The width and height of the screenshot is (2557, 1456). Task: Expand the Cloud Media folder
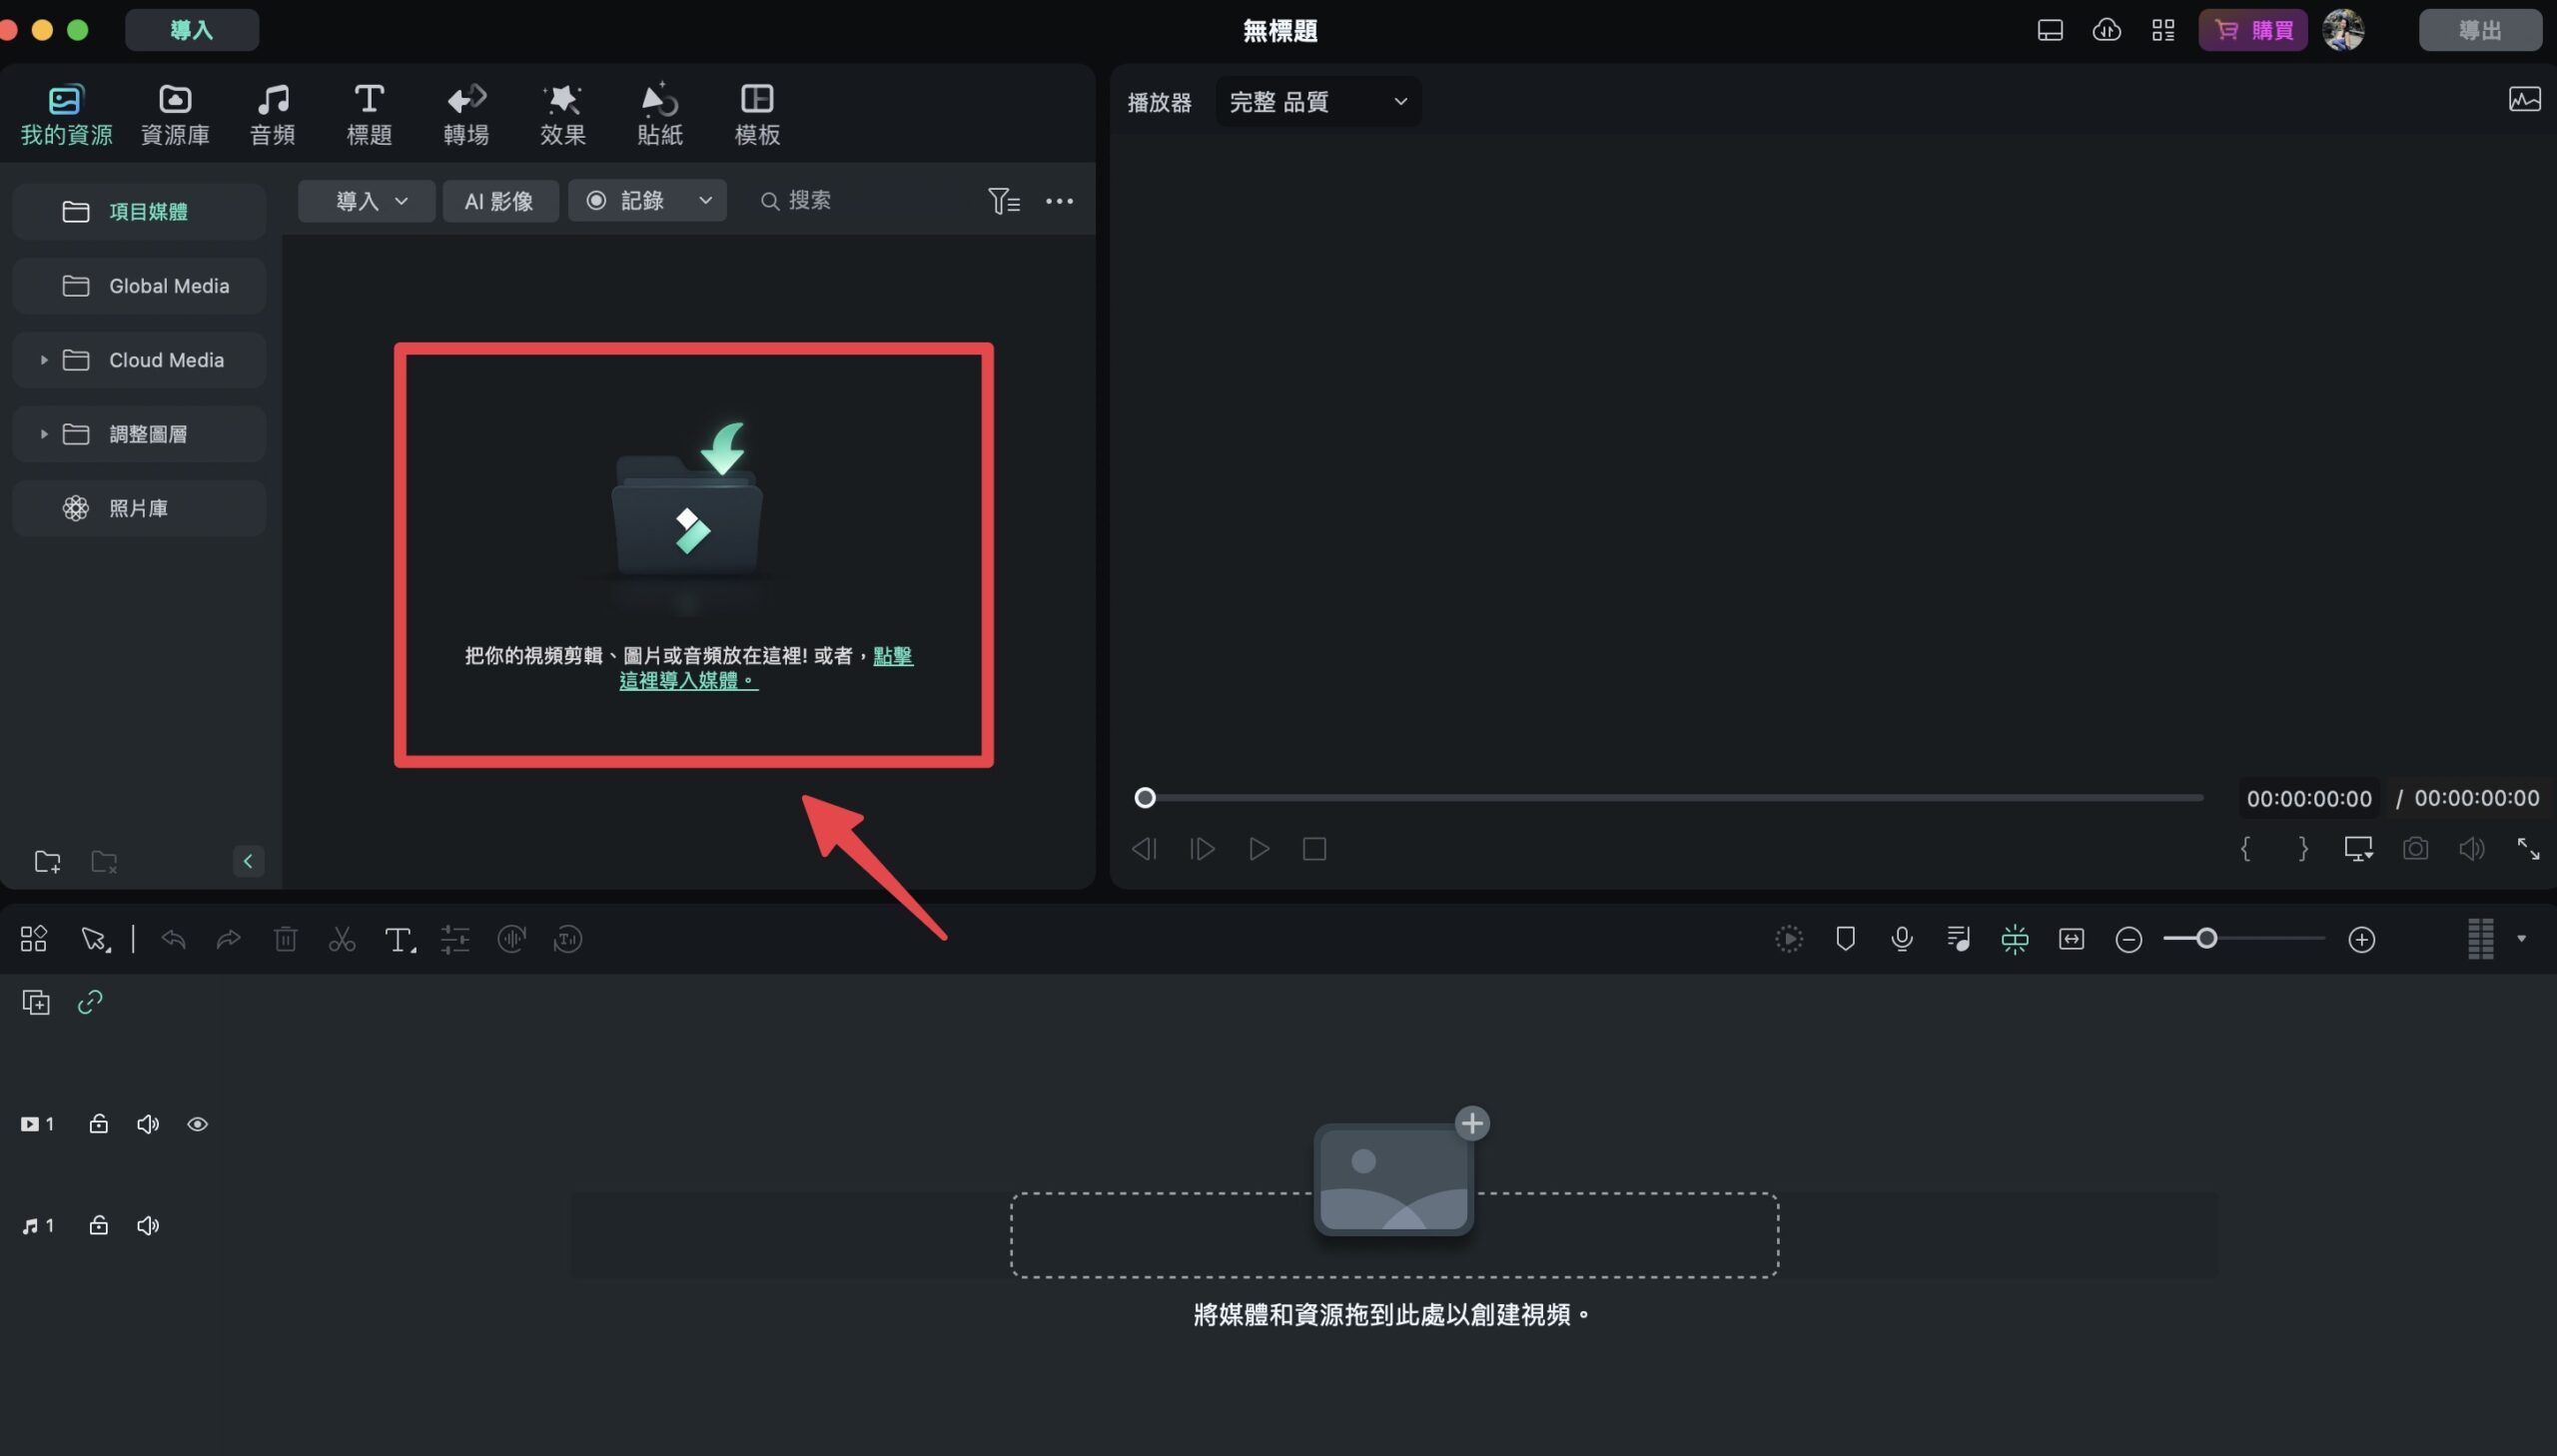44,359
